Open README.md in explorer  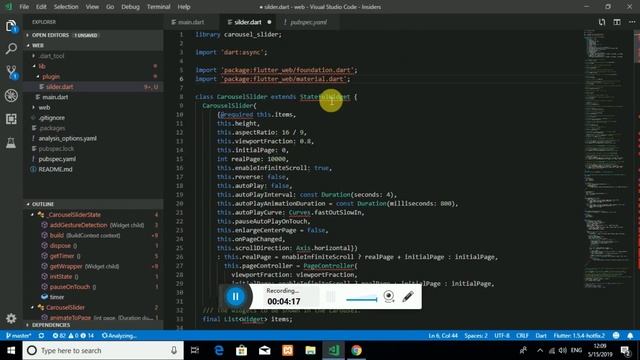tap(93, 169)
